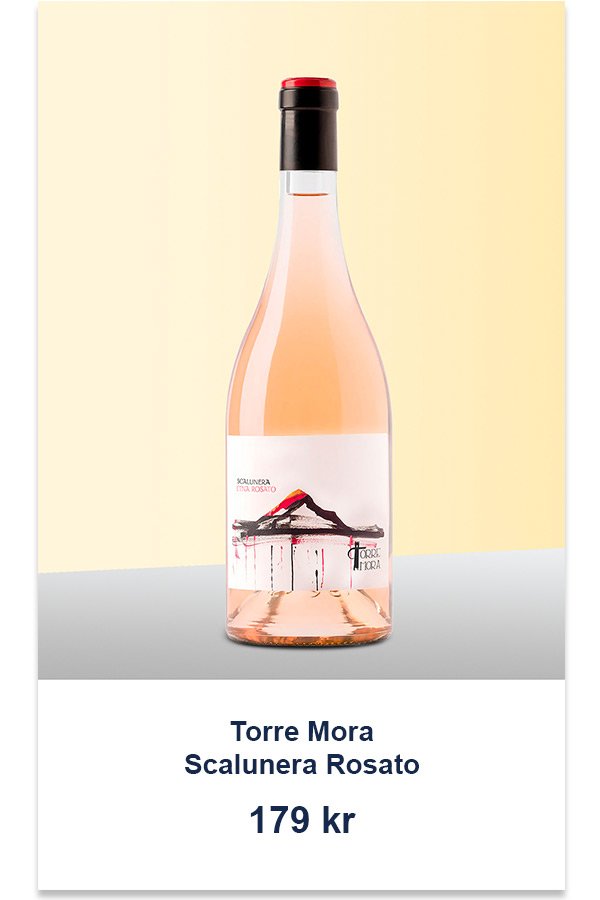
Task: Click the punt base of the bottle
Action: pos(308,615)
